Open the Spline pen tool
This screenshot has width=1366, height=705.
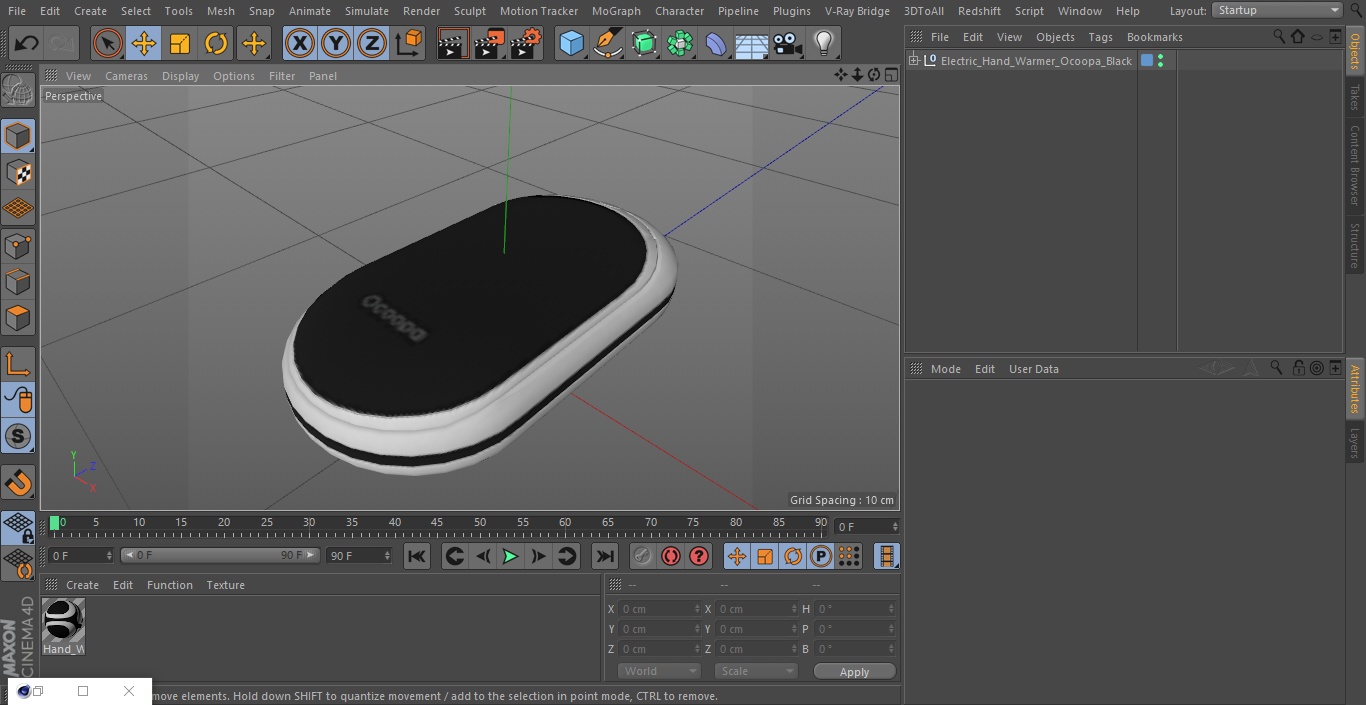pos(607,44)
